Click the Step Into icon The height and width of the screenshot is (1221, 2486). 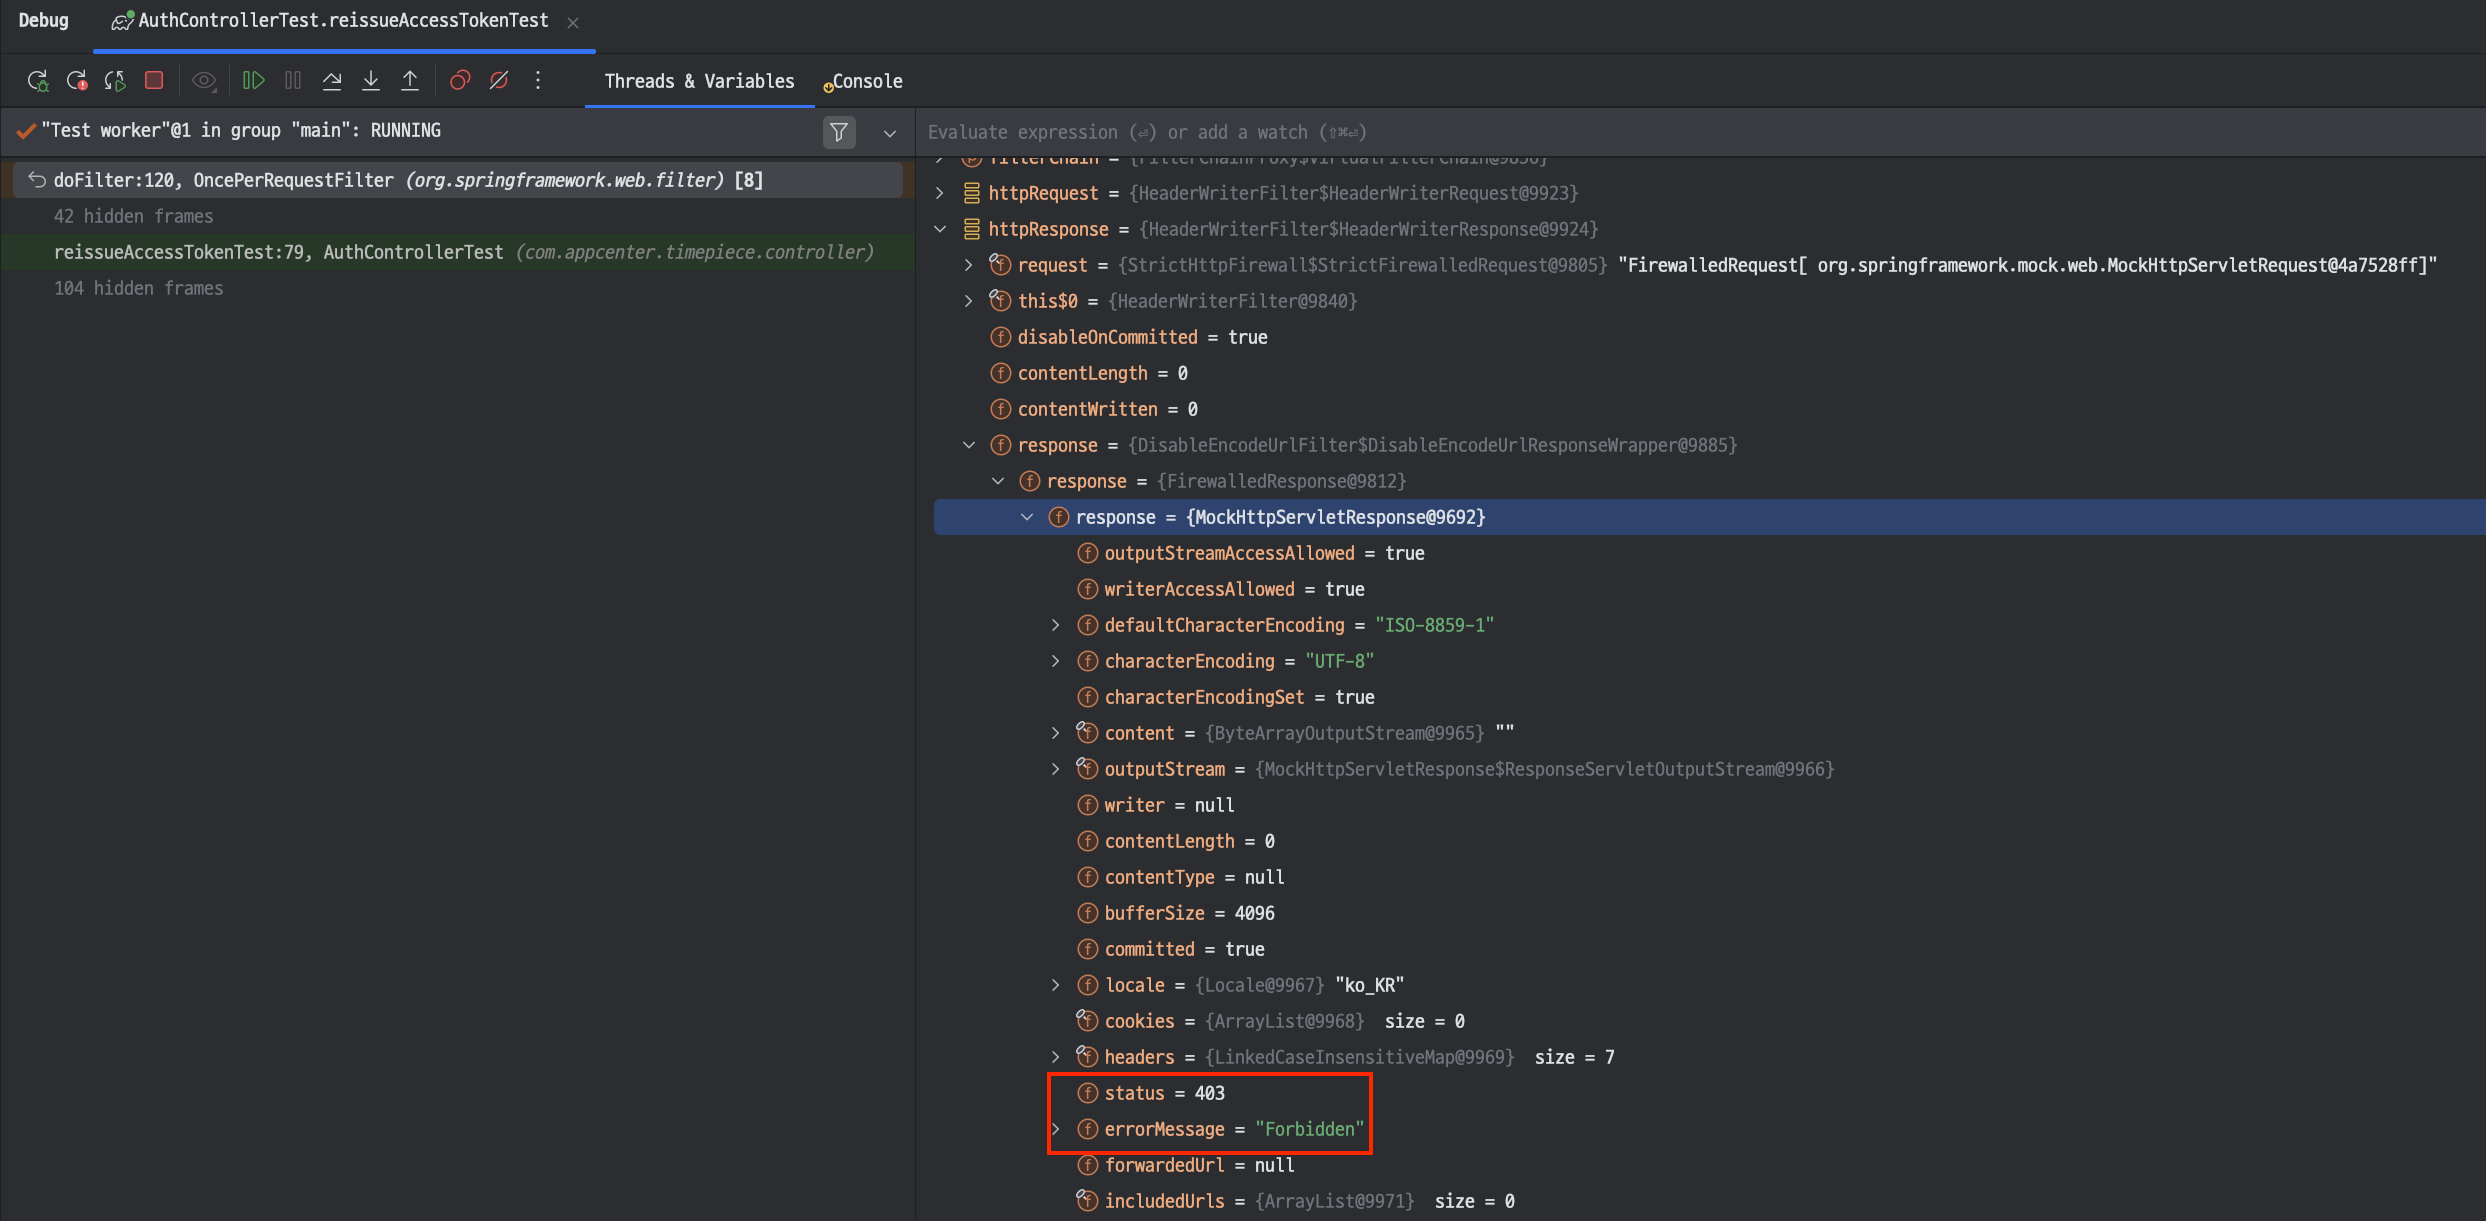click(x=371, y=81)
